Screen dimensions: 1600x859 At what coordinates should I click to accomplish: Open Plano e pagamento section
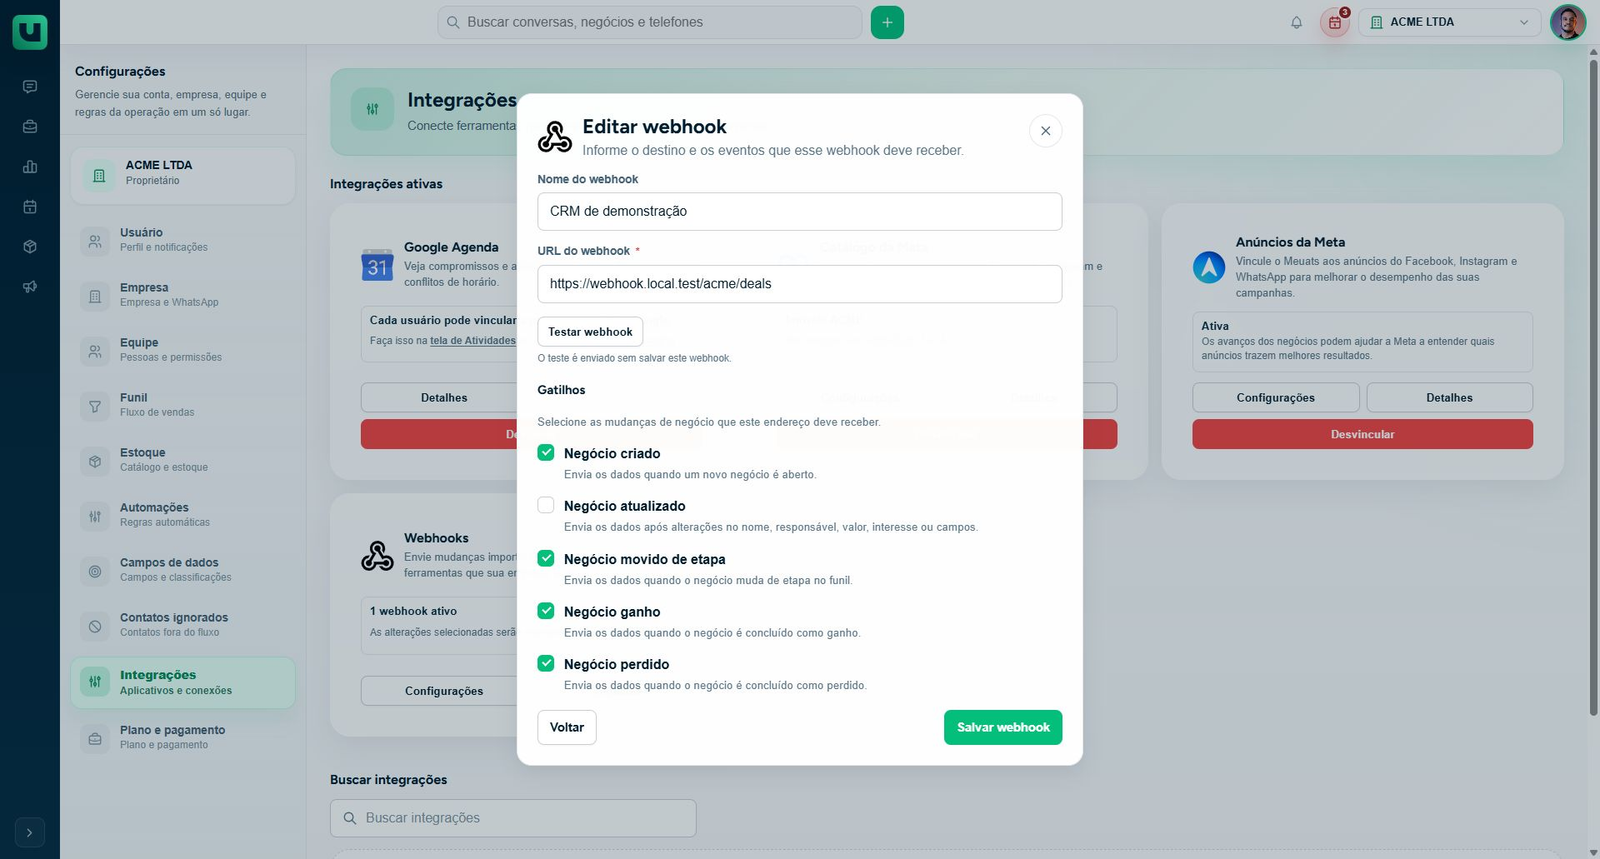183,738
